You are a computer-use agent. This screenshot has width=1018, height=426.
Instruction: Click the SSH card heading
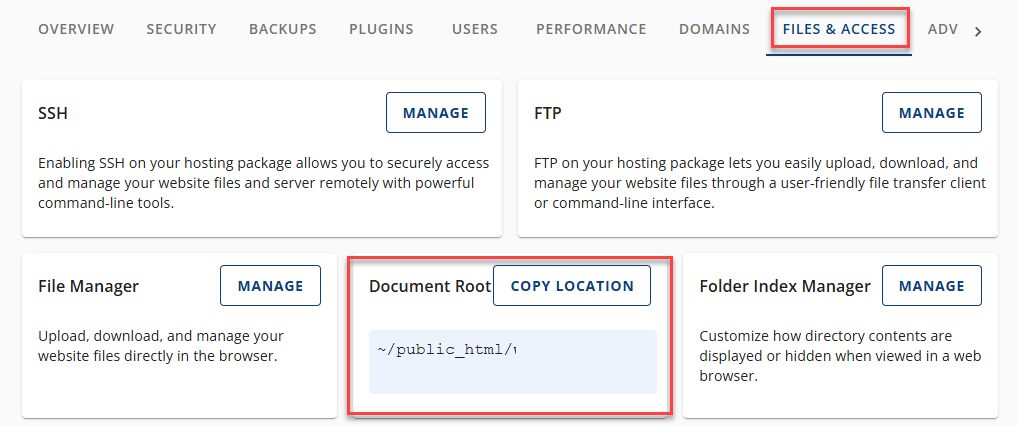53,113
